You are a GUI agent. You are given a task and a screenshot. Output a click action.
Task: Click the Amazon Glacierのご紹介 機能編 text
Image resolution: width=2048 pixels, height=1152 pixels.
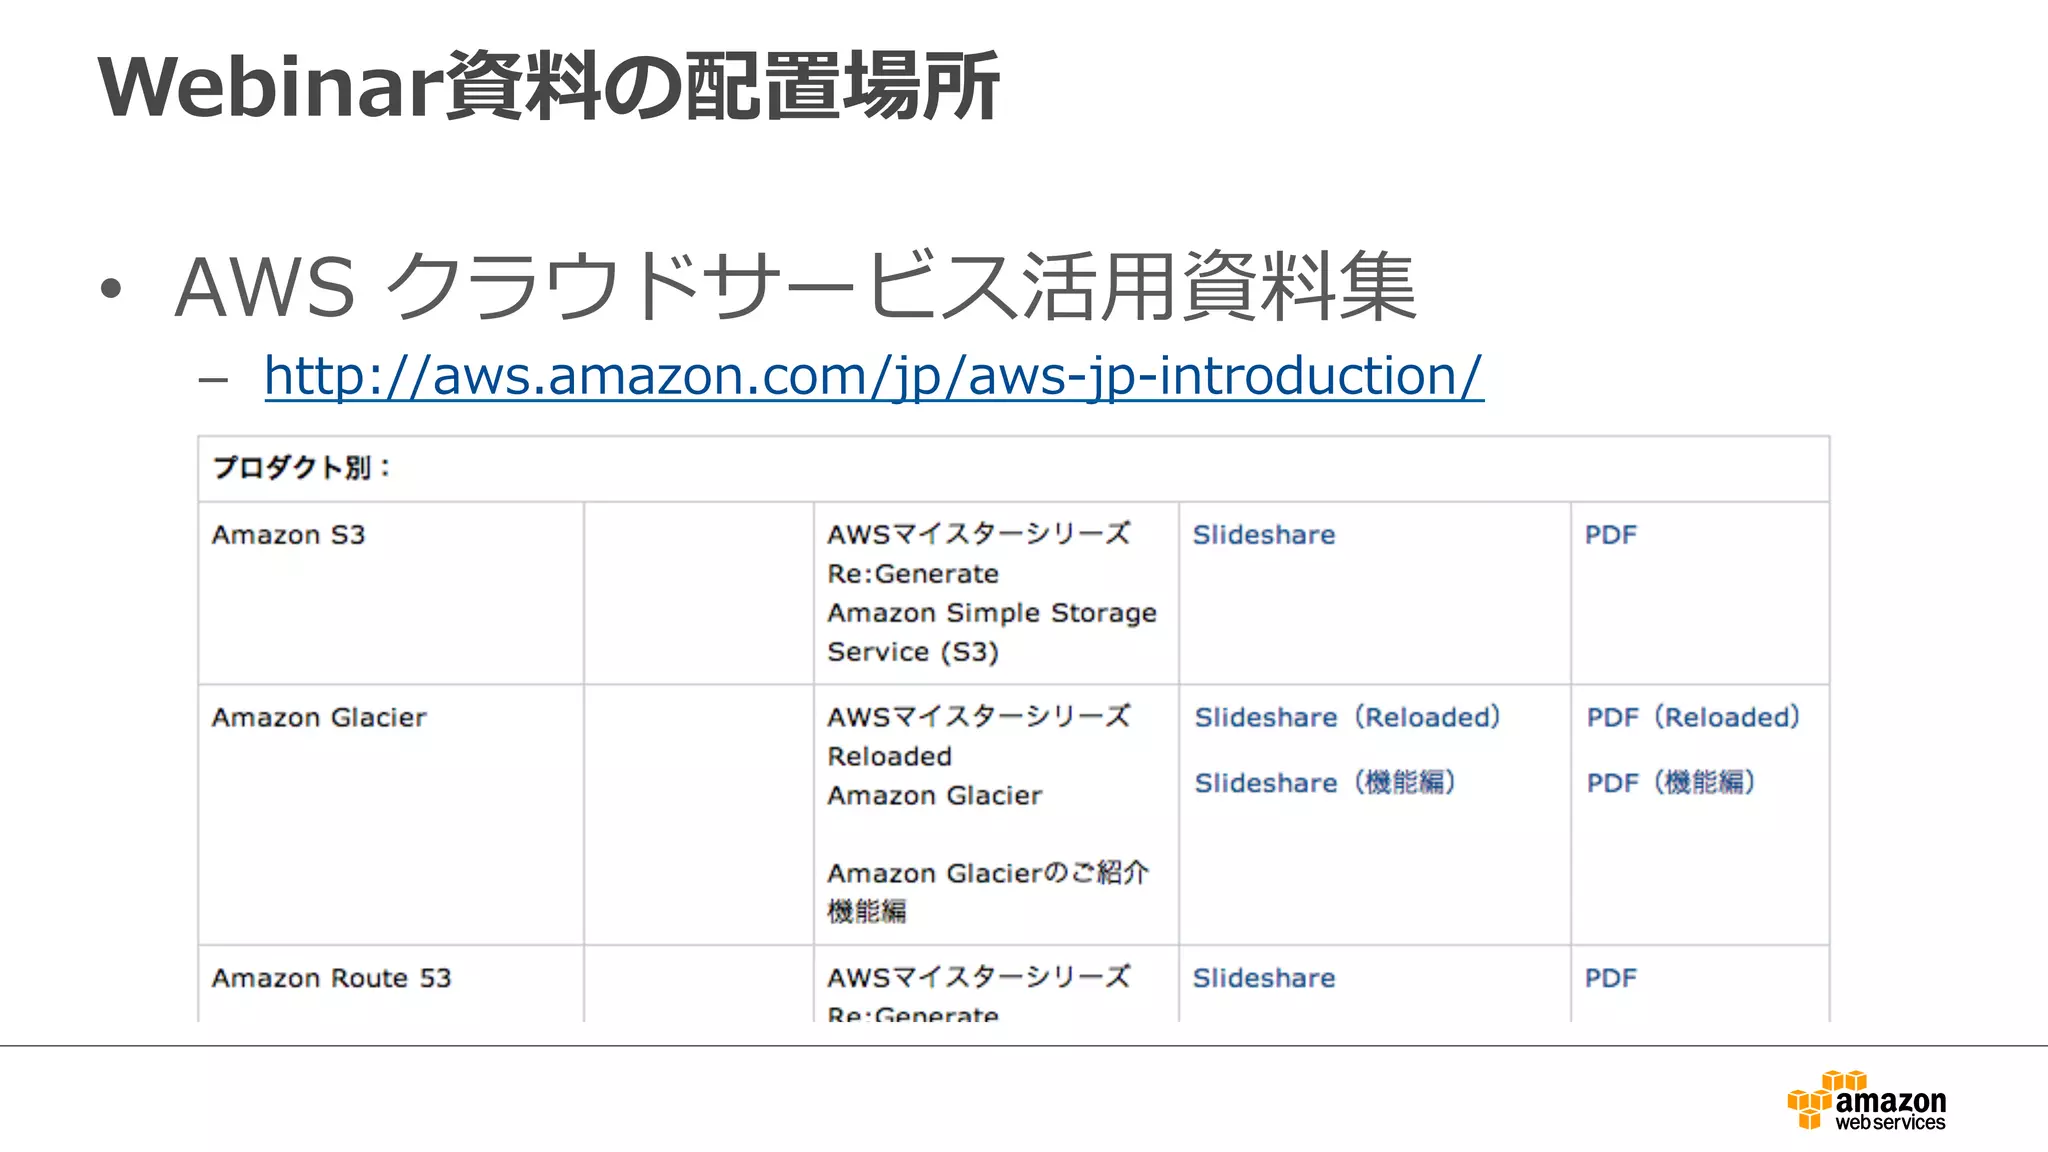(x=987, y=892)
